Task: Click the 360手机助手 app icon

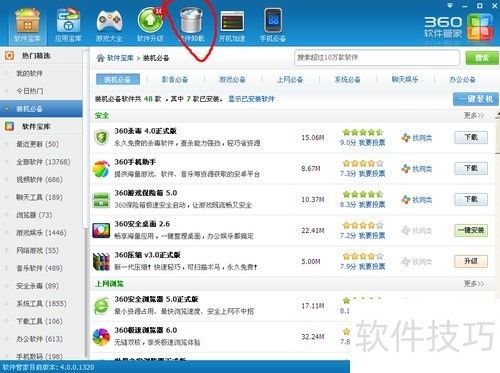Action: point(101,168)
